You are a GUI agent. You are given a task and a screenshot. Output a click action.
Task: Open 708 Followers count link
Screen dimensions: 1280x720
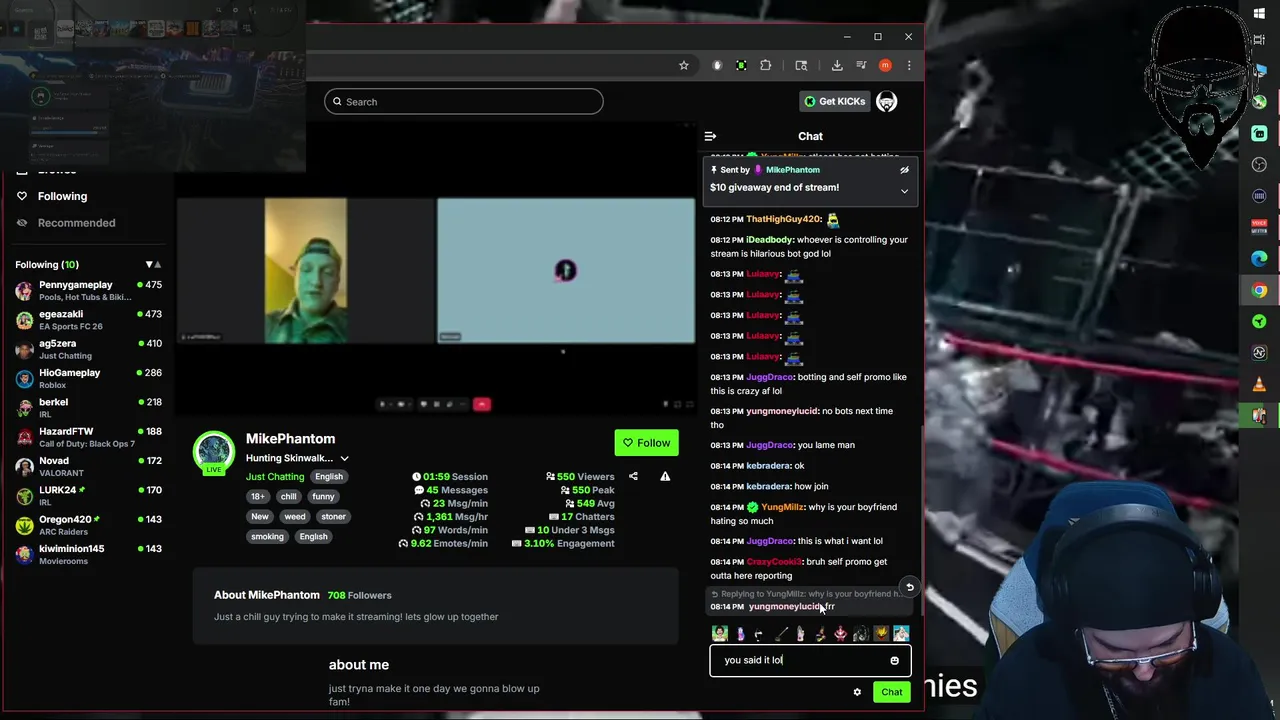[x=359, y=596]
